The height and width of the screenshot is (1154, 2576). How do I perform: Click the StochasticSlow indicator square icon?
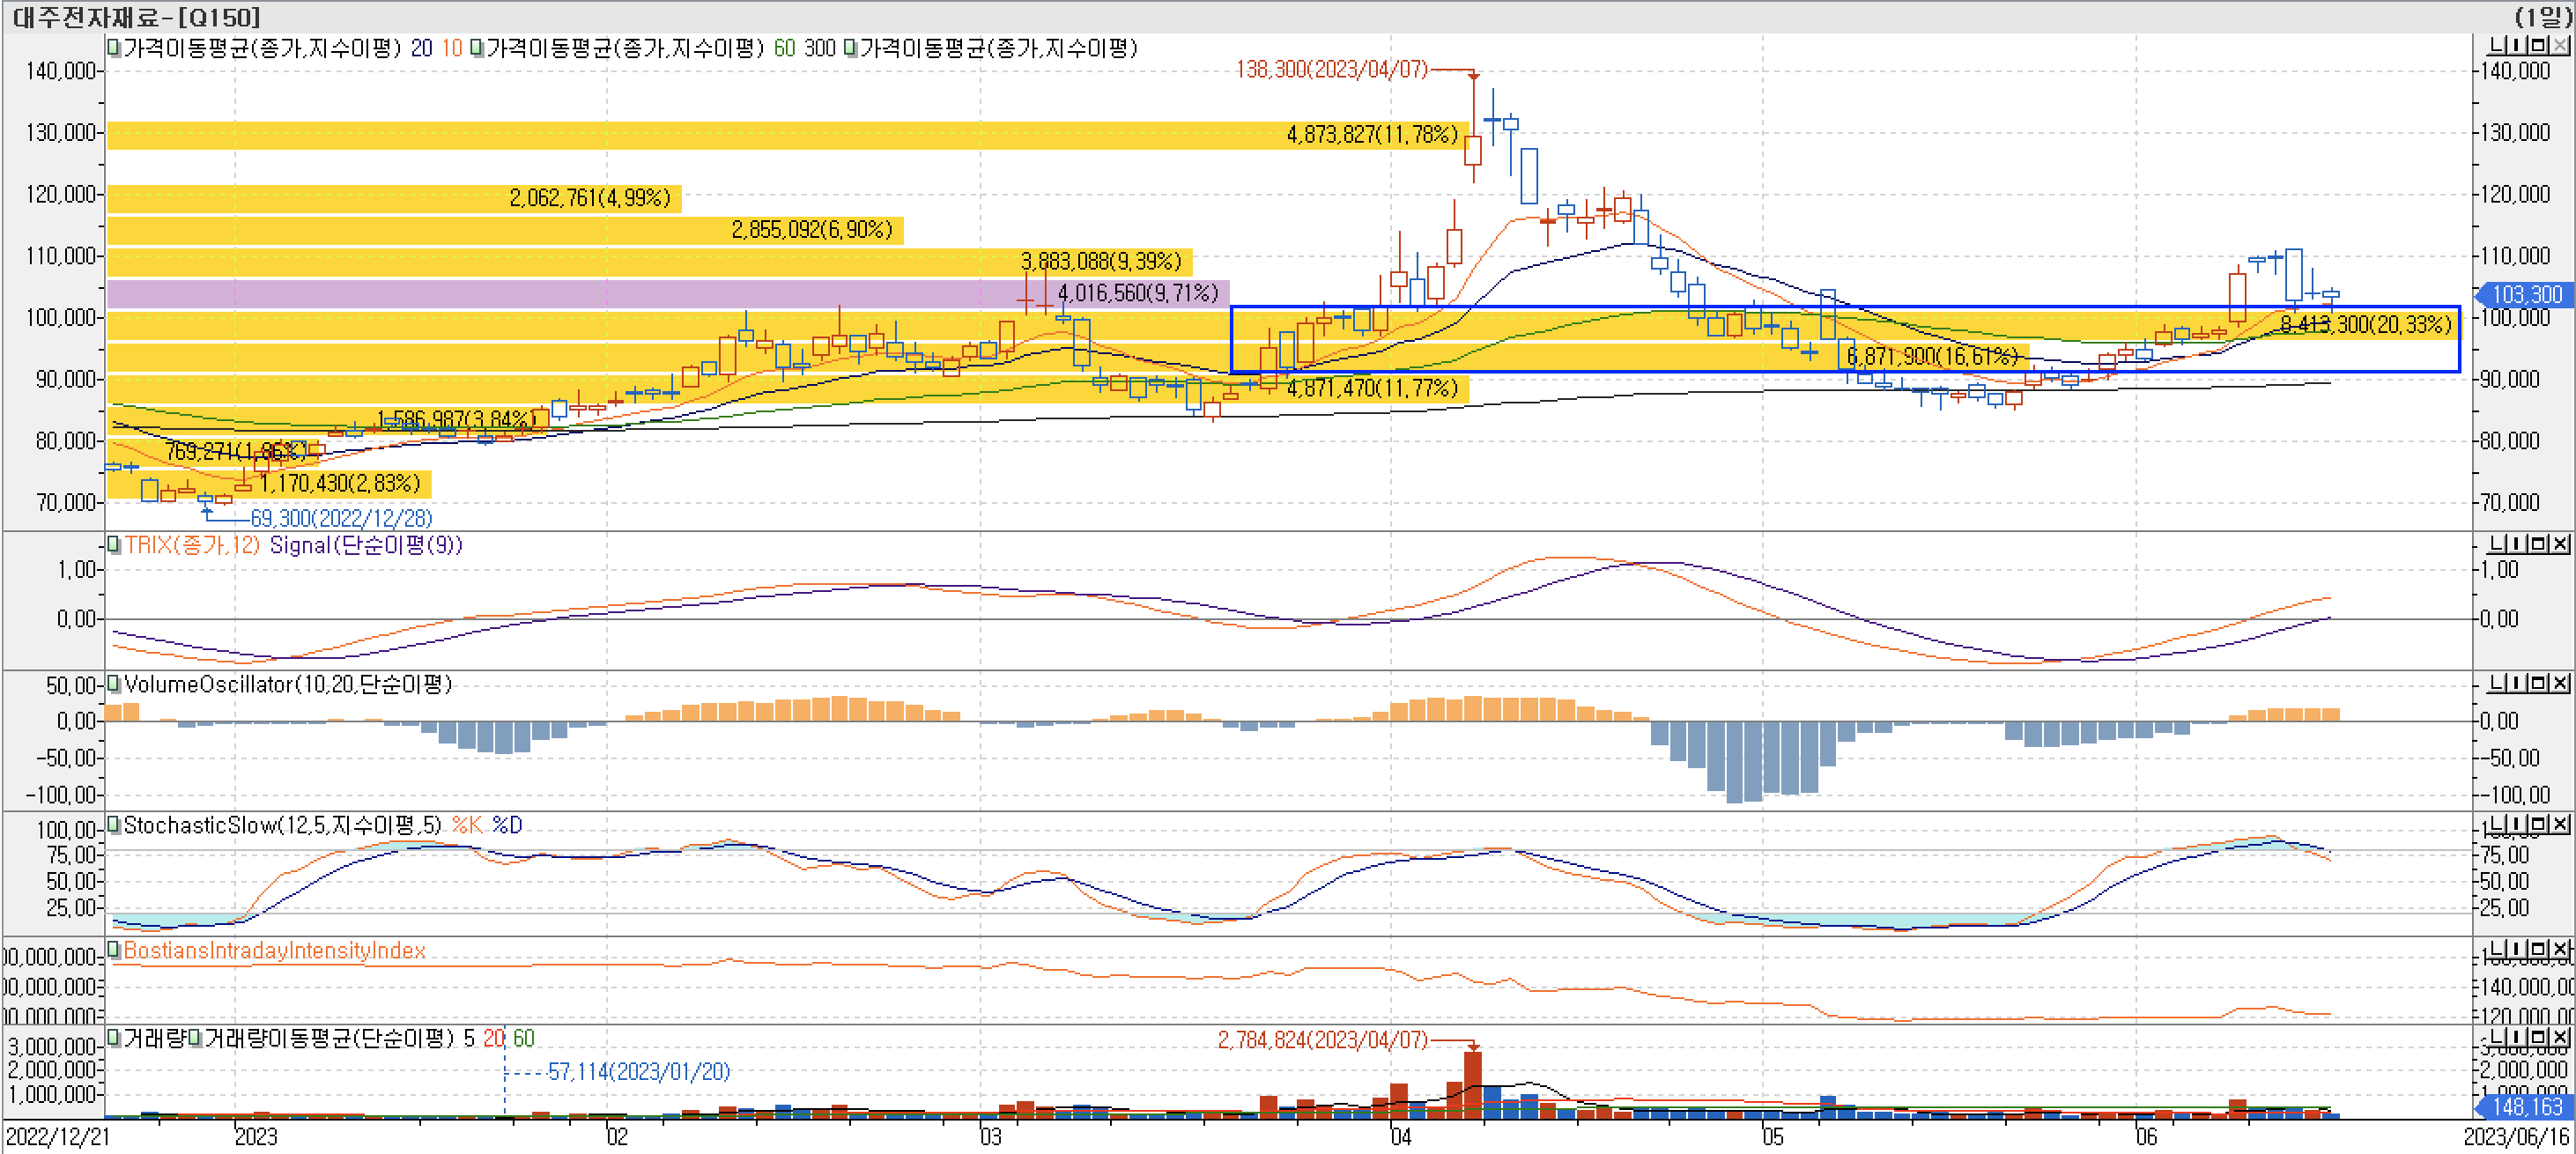pos(114,825)
